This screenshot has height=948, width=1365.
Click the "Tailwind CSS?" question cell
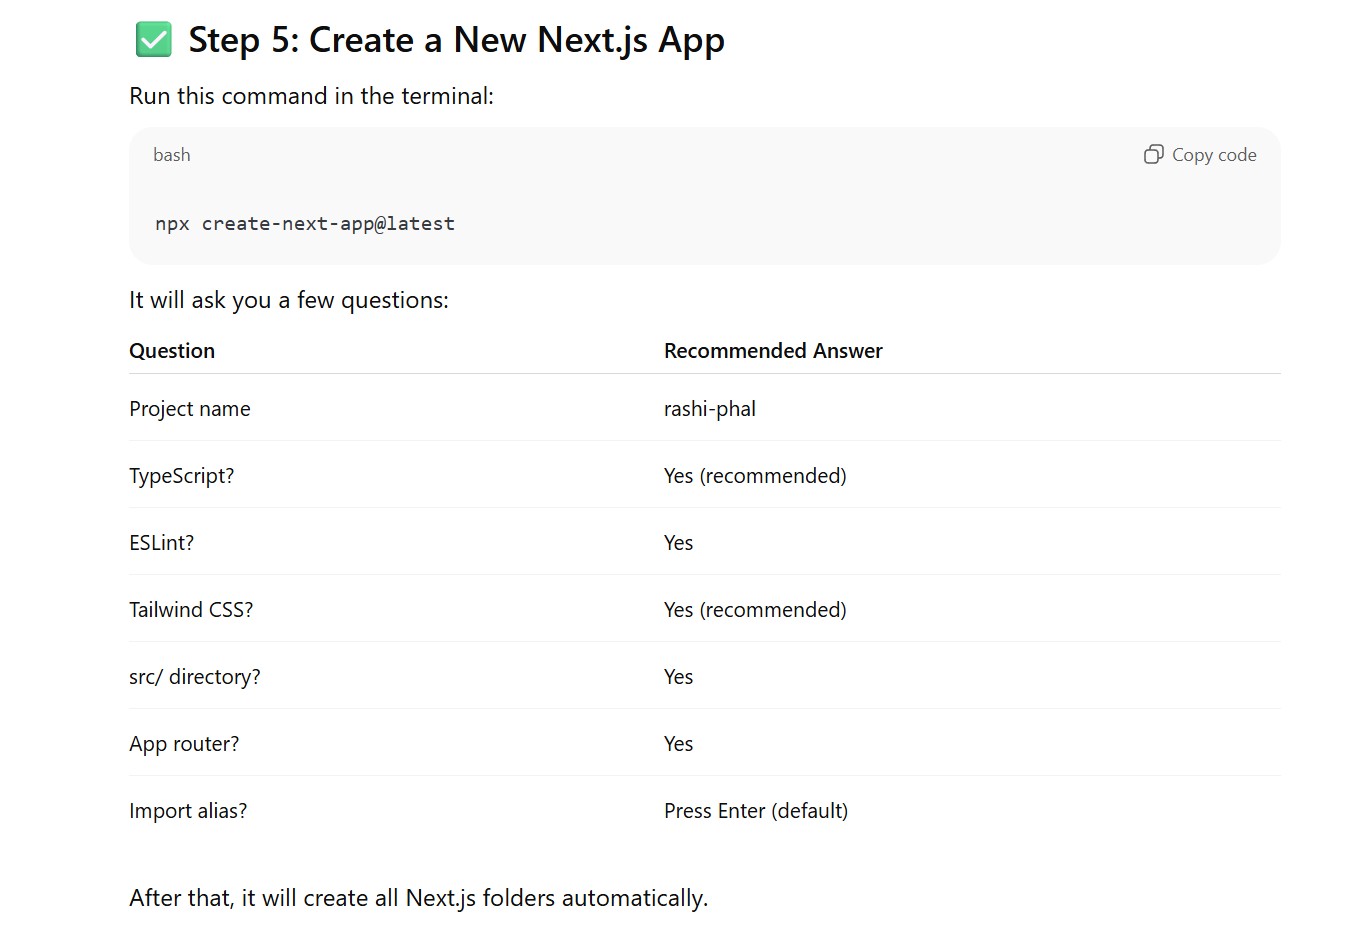191,610
